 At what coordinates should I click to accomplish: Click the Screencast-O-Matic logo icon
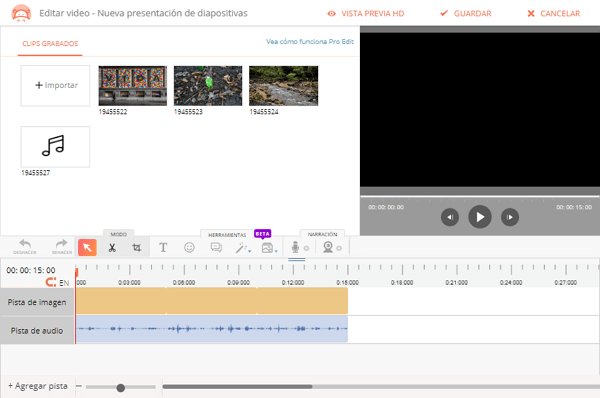click(21, 13)
